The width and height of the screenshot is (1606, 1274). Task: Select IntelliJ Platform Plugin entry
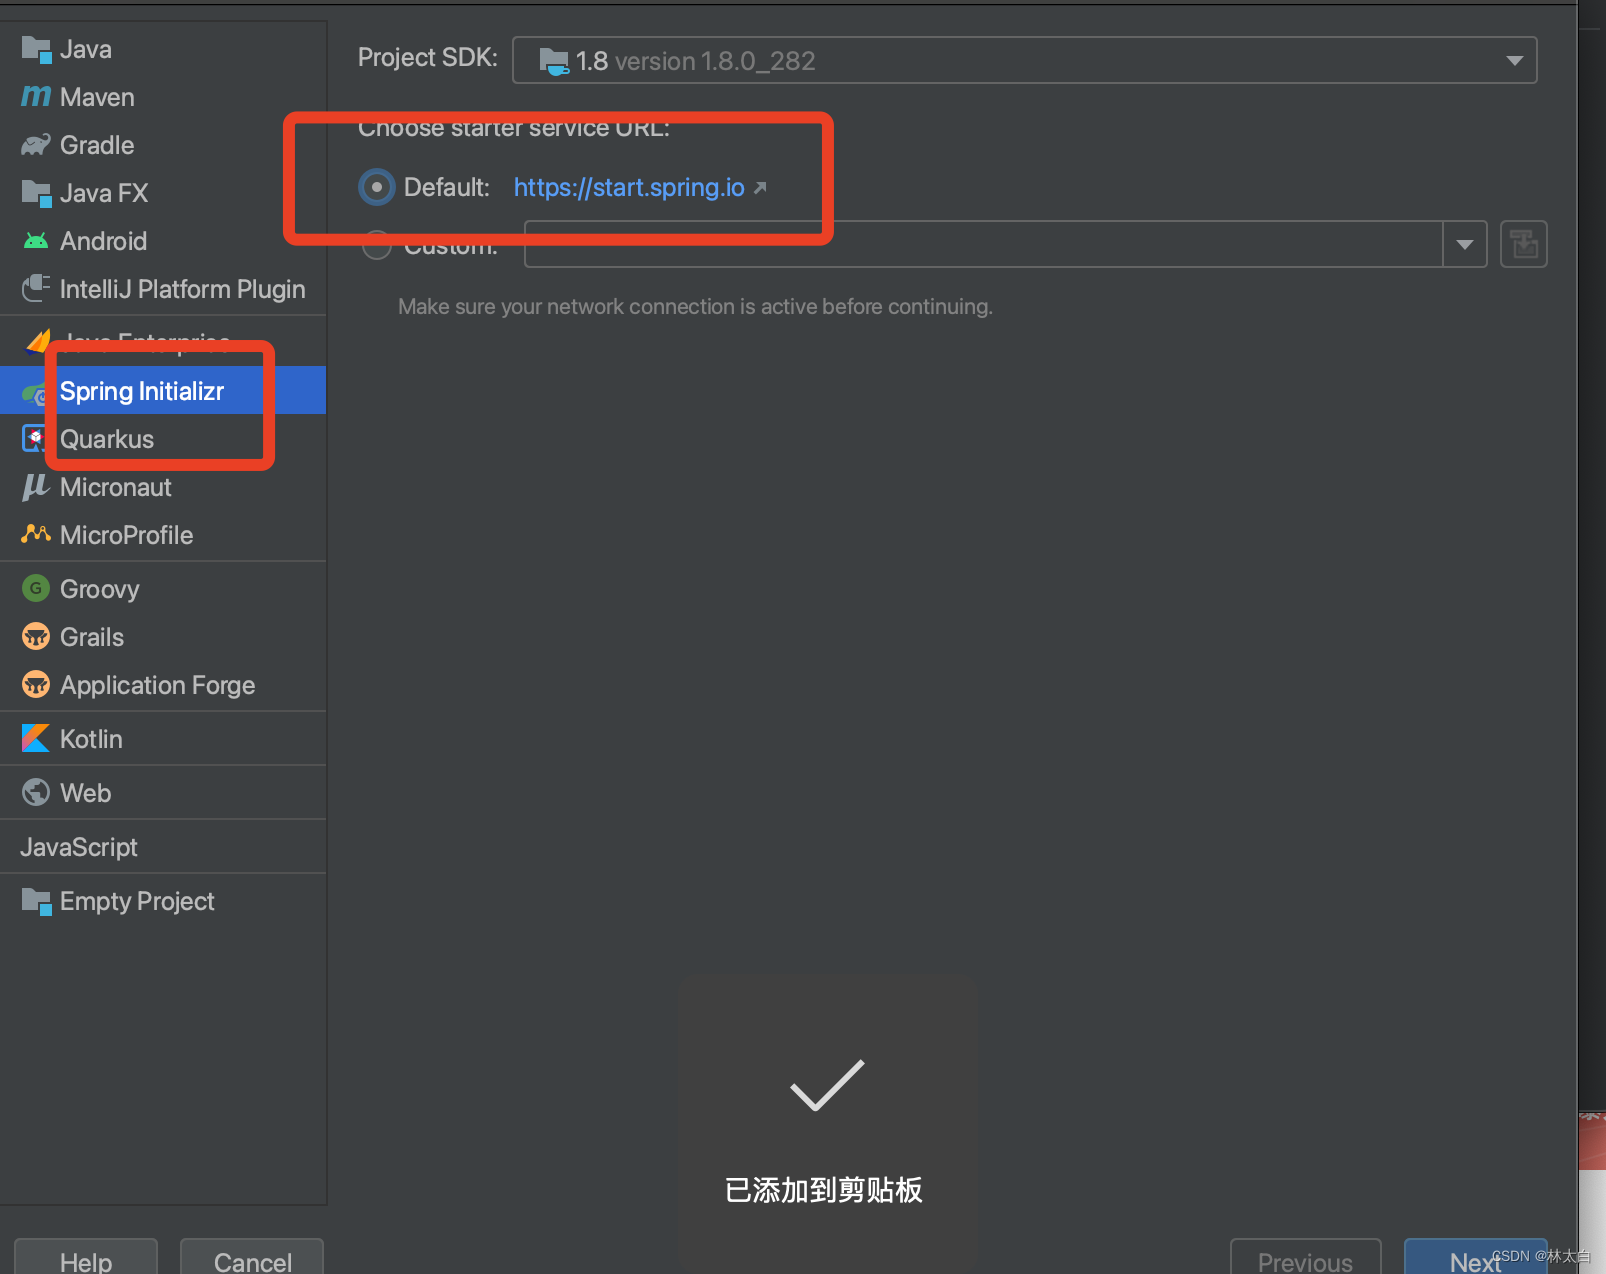[163, 289]
